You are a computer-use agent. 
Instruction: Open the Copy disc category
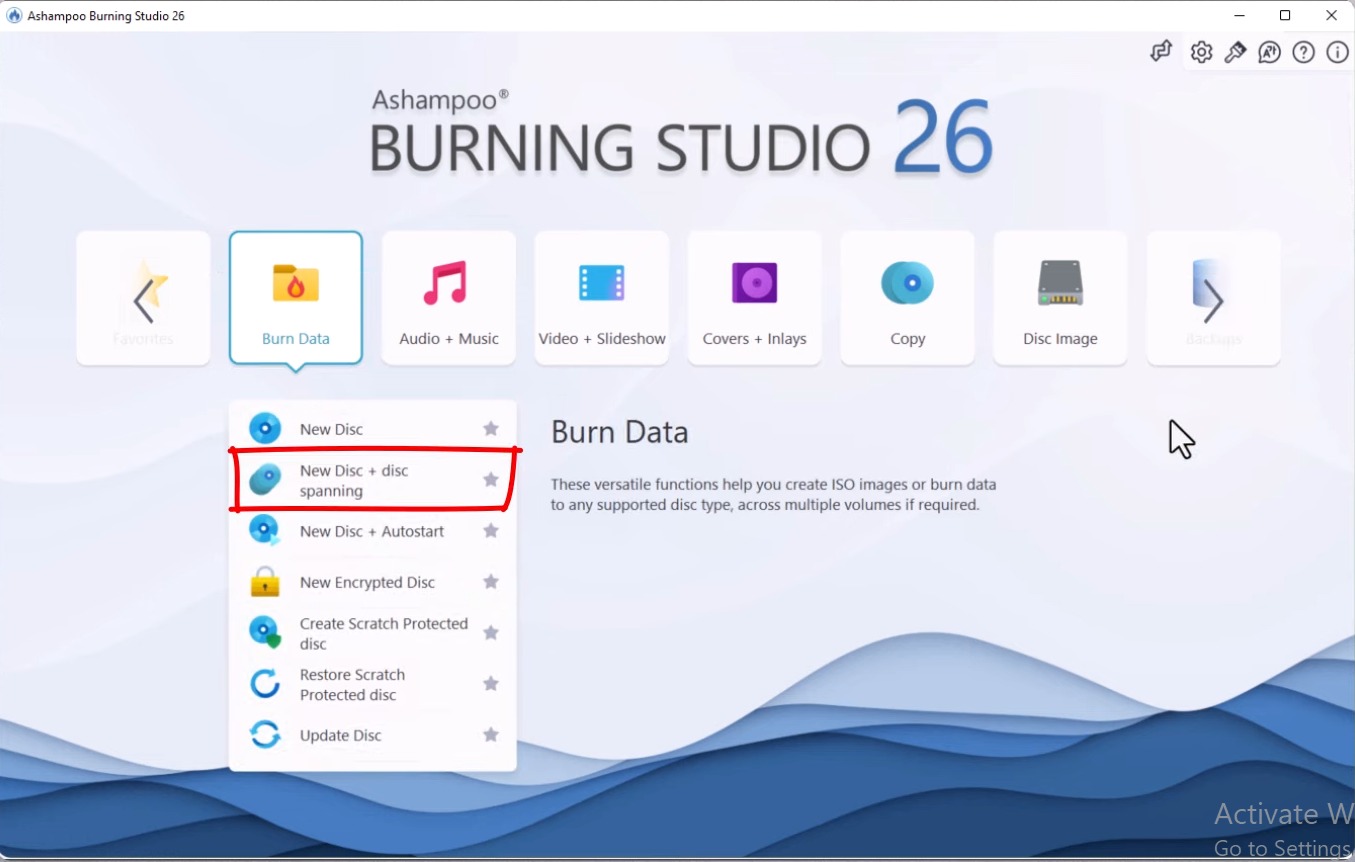pos(907,298)
